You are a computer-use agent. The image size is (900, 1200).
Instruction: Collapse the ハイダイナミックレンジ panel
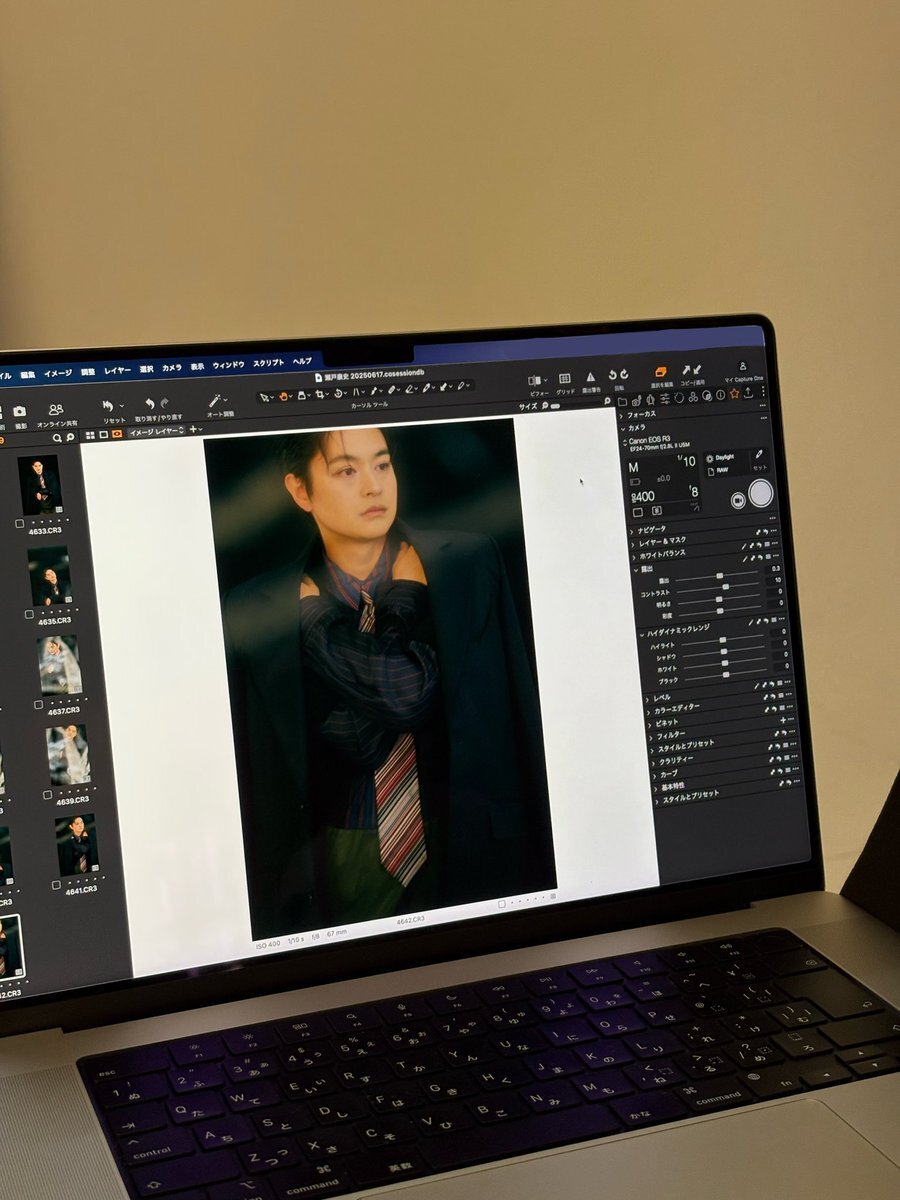point(642,634)
